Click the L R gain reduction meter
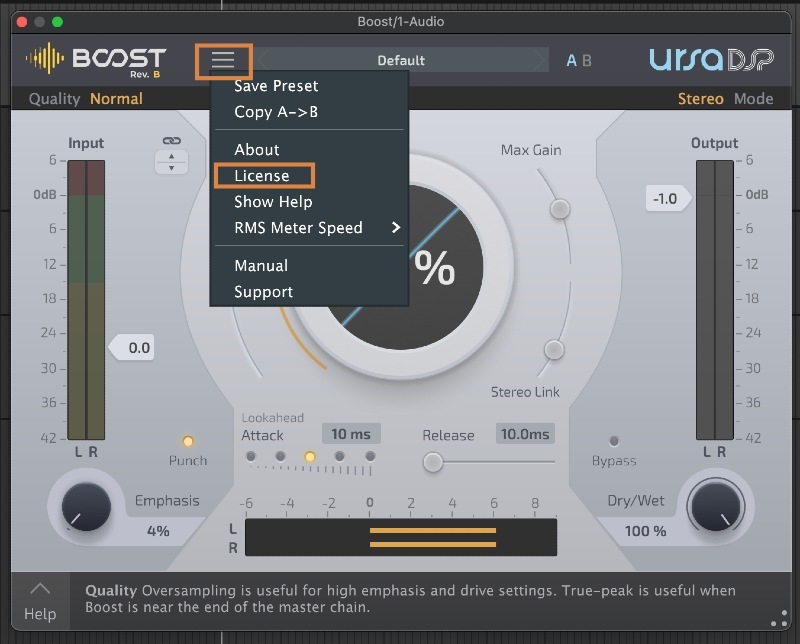 [401, 537]
